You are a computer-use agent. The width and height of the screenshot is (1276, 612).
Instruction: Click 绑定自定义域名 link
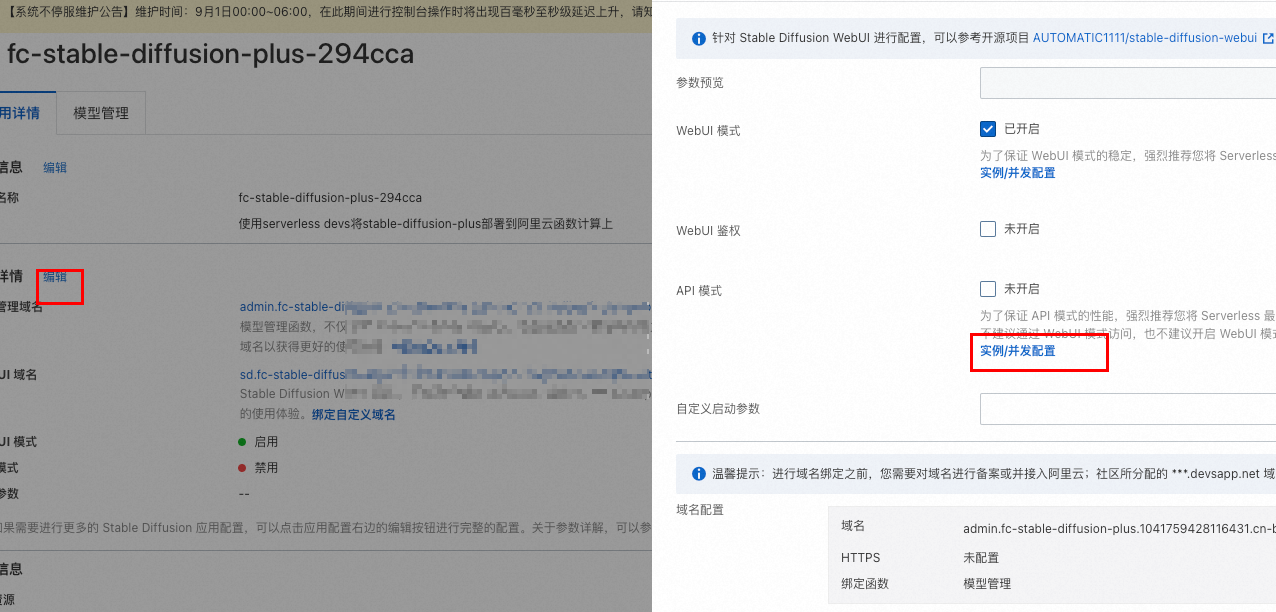(x=354, y=414)
